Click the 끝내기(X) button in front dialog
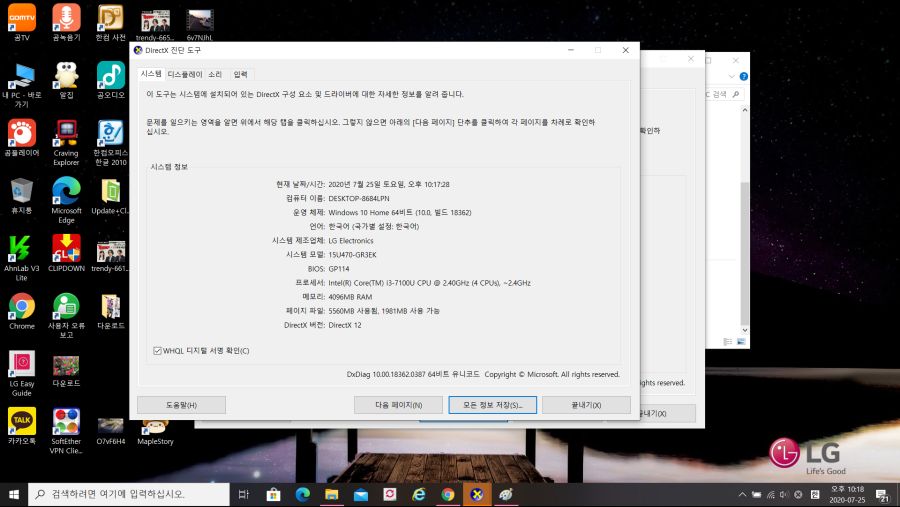Image resolution: width=900 pixels, height=507 pixels. coord(586,405)
